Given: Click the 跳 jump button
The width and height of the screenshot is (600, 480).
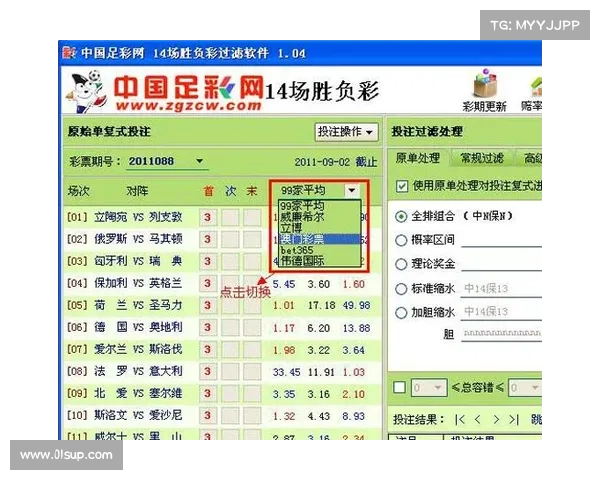Looking at the screenshot, I should tap(536, 420).
